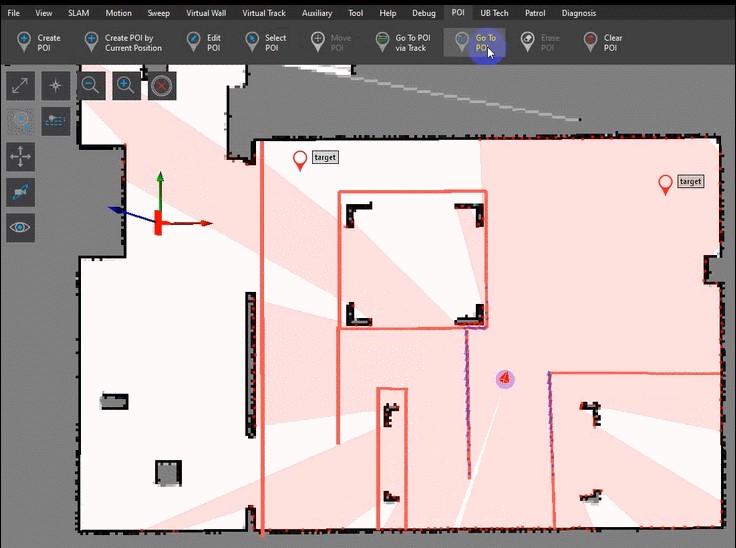The height and width of the screenshot is (548, 736).
Task: Toggle the four-way pan move tool
Action: point(21,157)
